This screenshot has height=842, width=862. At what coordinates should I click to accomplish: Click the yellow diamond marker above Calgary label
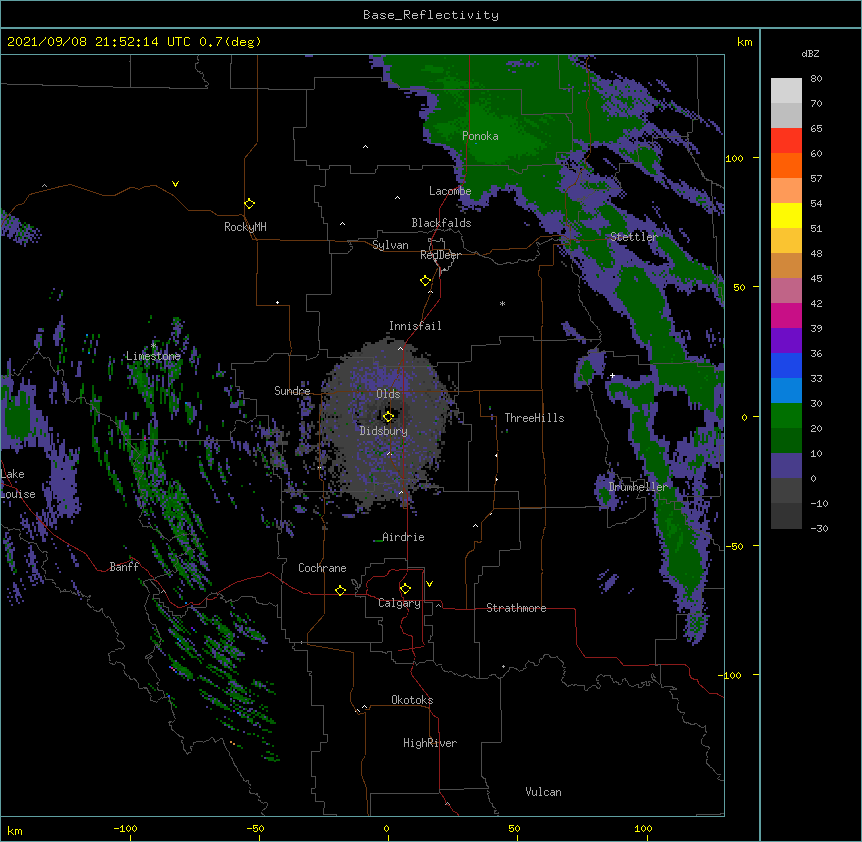pyautogui.click(x=405, y=589)
